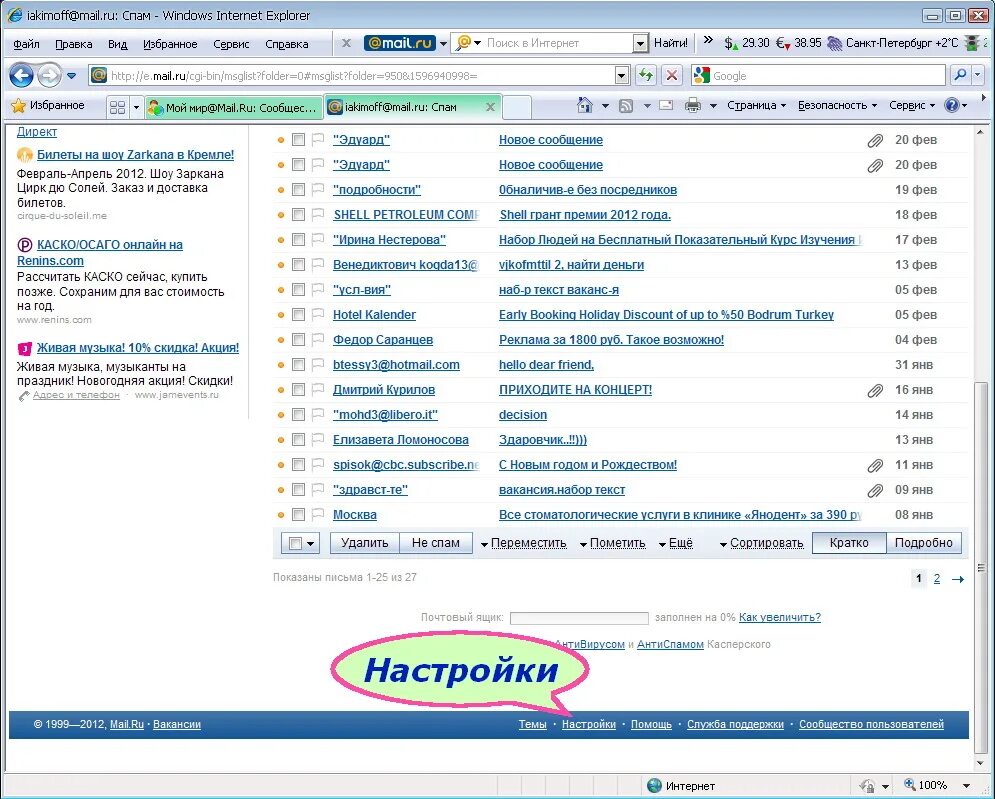Click the Saint Petersburg weather icon
Screen dimensions: 995x799
[x=834, y=43]
